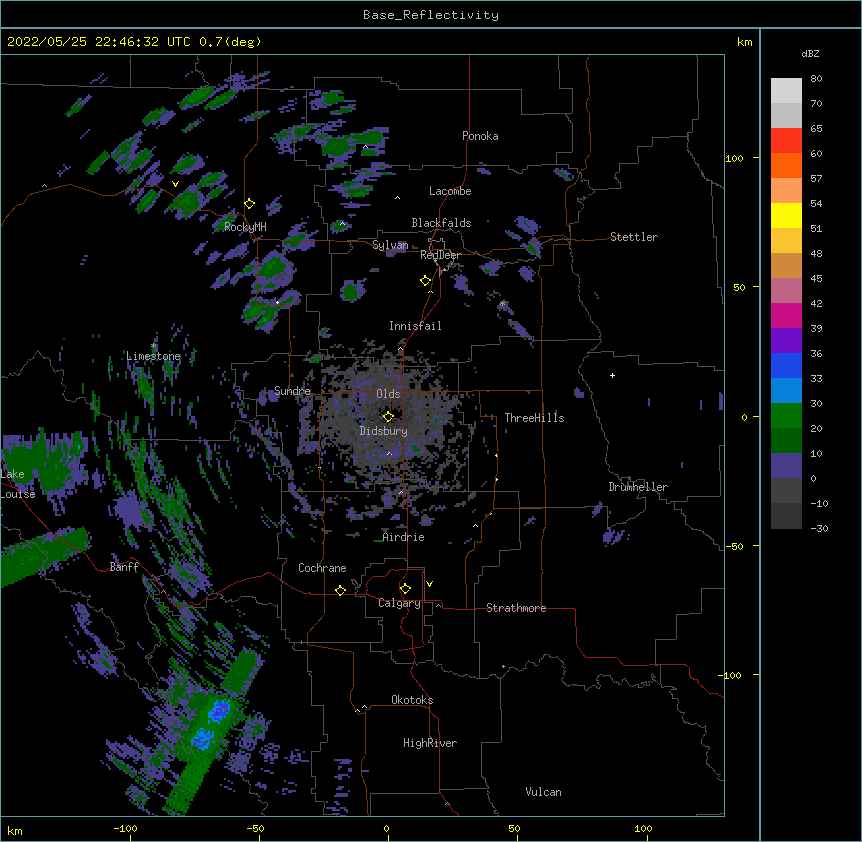Click the Blackfalds town label

[441, 223]
